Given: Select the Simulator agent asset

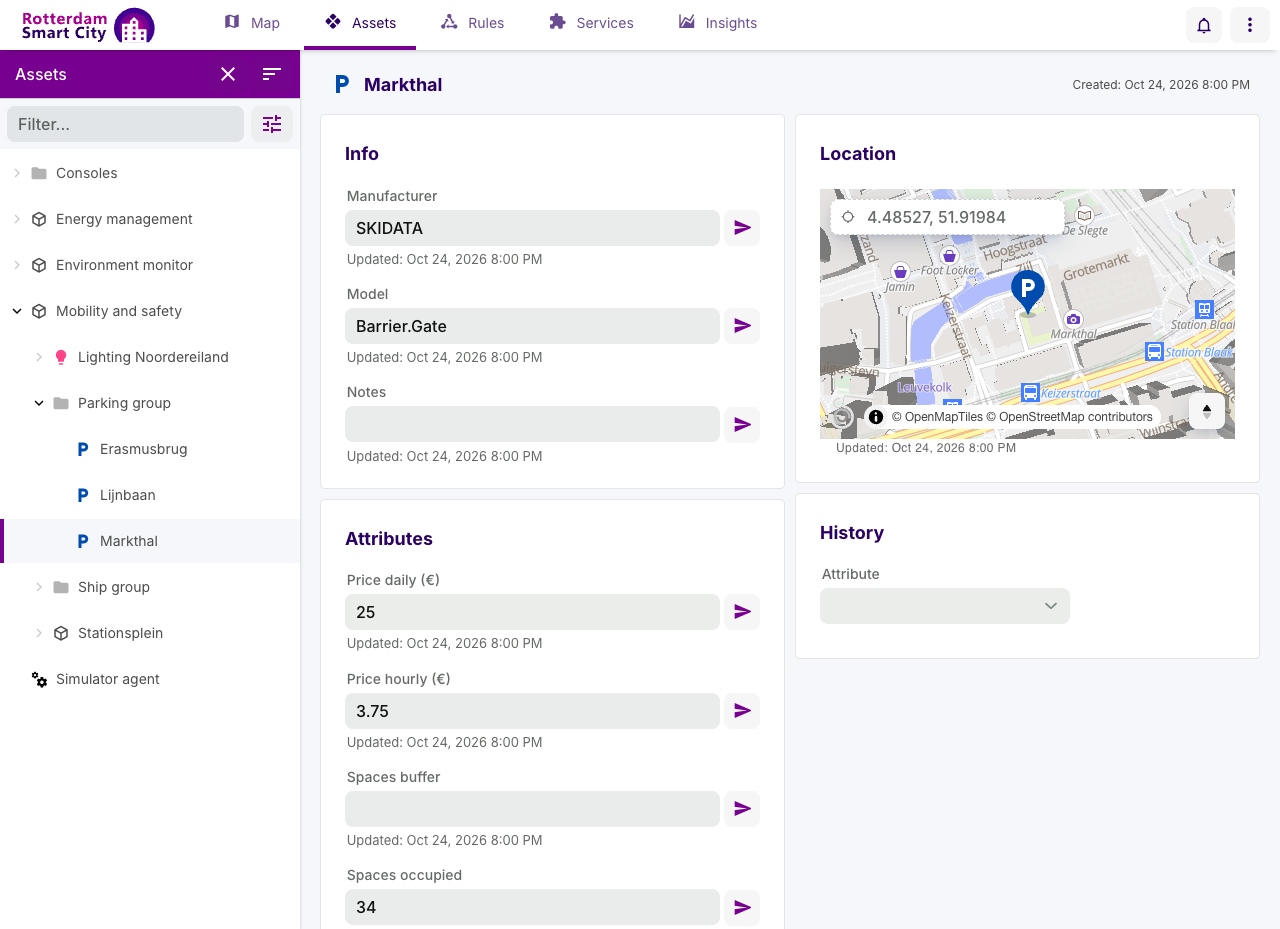Looking at the screenshot, I should pos(150,679).
